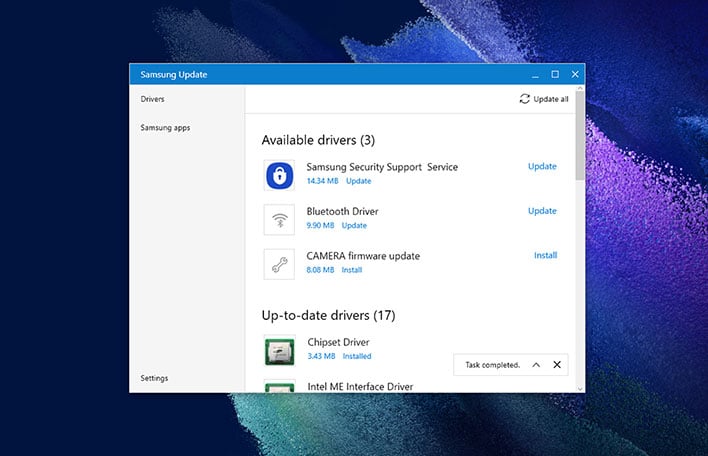This screenshot has width=708, height=456.
Task: Click the Samsung Security Support lock icon
Action: [x=279, y=175]
